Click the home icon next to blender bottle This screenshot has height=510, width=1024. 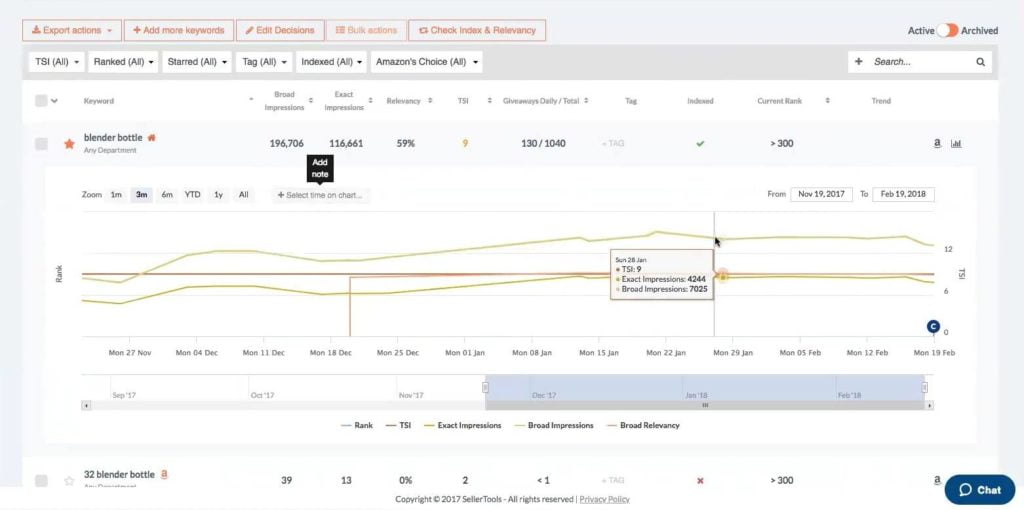pyautogui.click(x=152, y=138)
